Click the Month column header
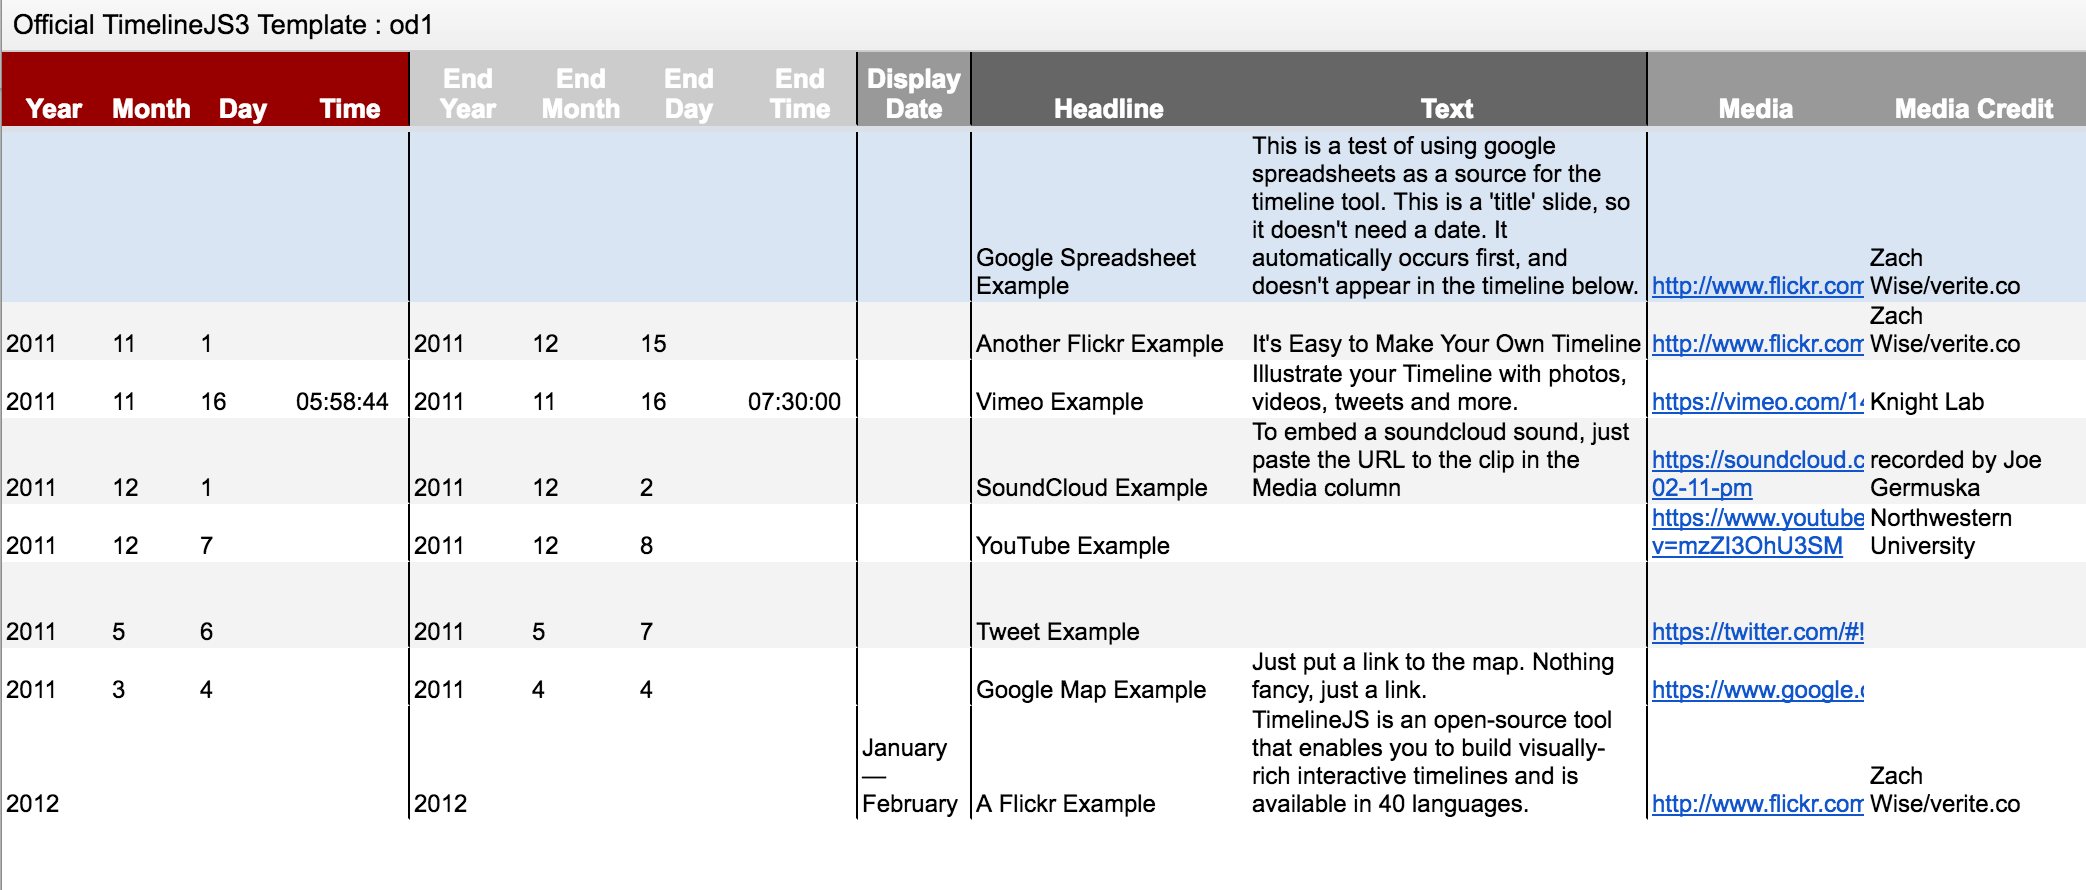2086x890 pixels. [151, 108]
